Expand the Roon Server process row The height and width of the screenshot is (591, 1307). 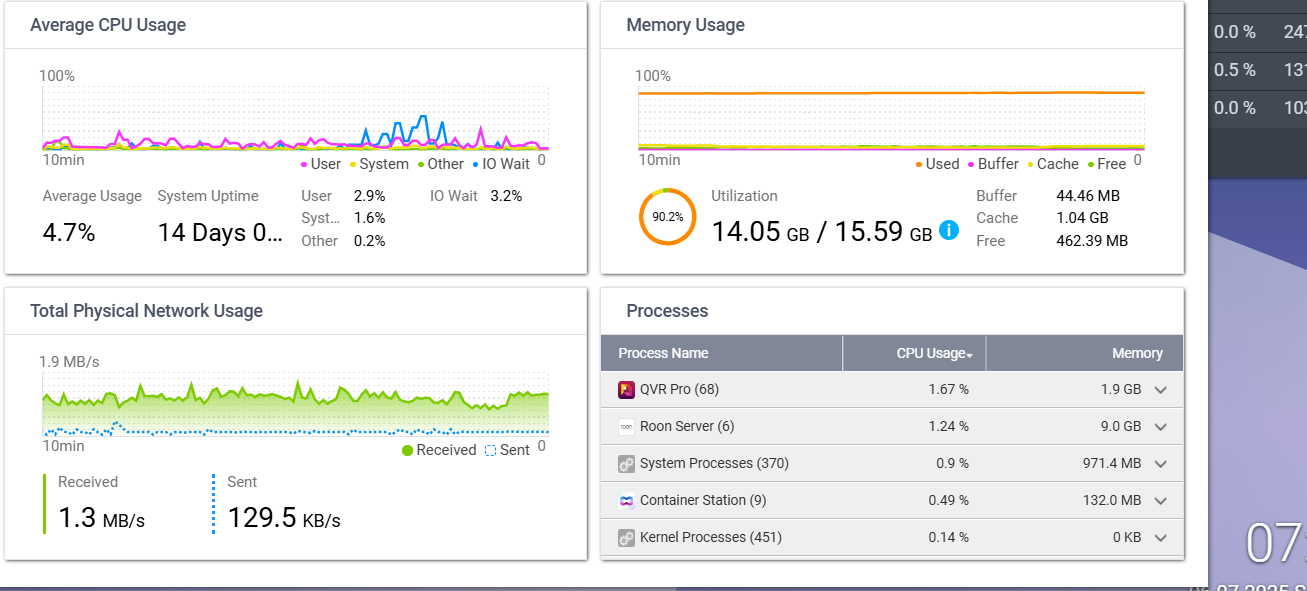(x=1161, y=427)
